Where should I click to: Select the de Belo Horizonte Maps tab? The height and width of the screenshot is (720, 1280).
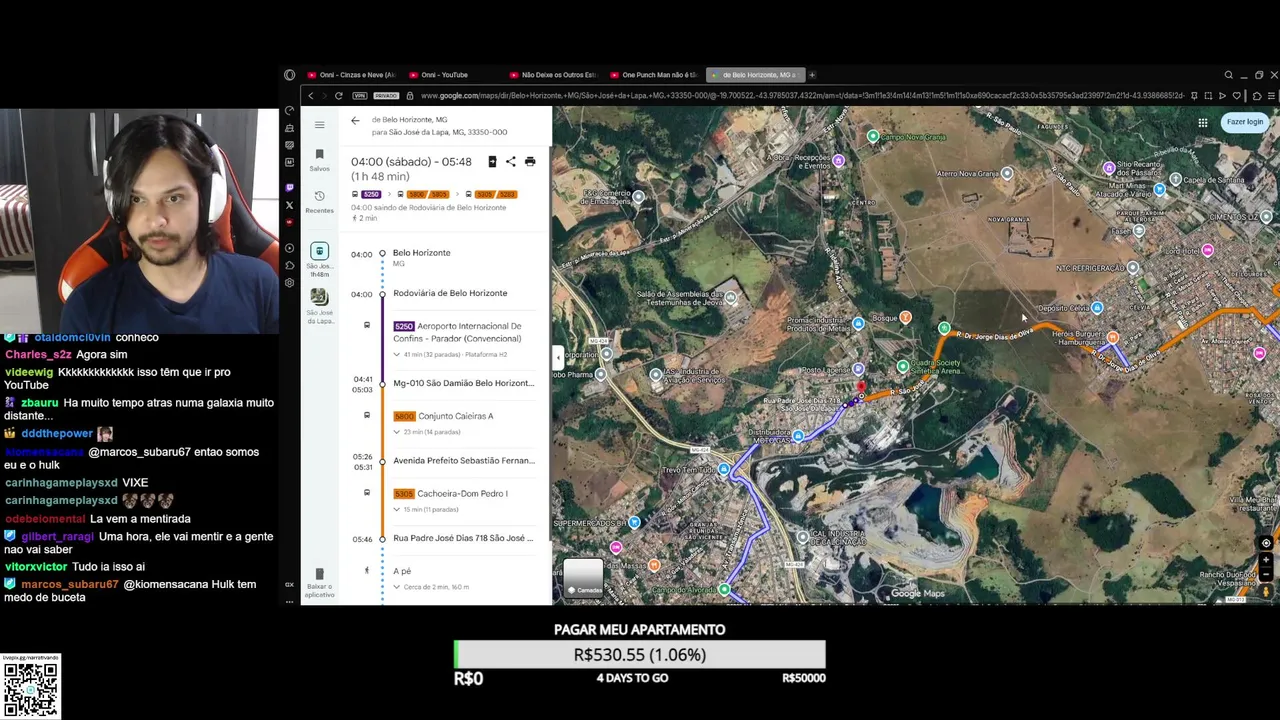coord(755,75)
